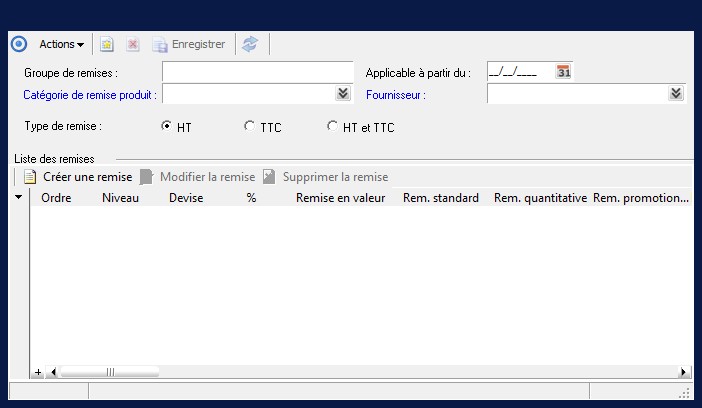702x408 pixels.
Task: Click the blue circle icon beside Actions
Action: point(19,44)
